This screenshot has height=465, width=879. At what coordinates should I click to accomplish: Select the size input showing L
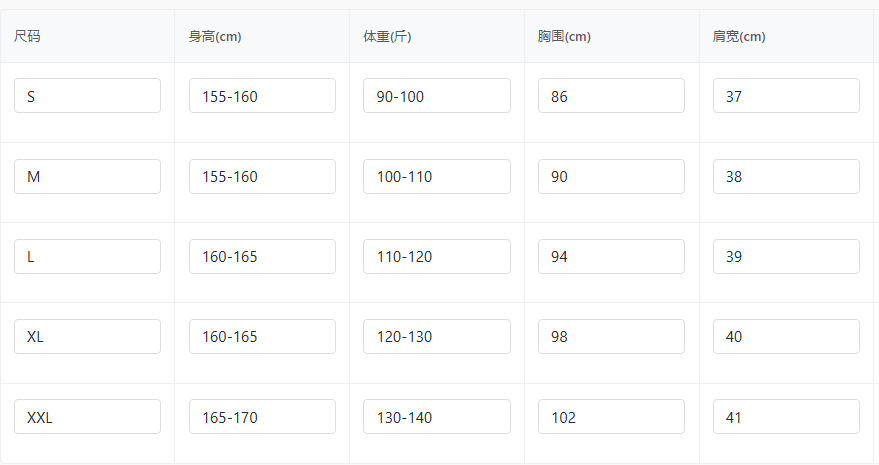pyautogui.click(x=87, y=256)
